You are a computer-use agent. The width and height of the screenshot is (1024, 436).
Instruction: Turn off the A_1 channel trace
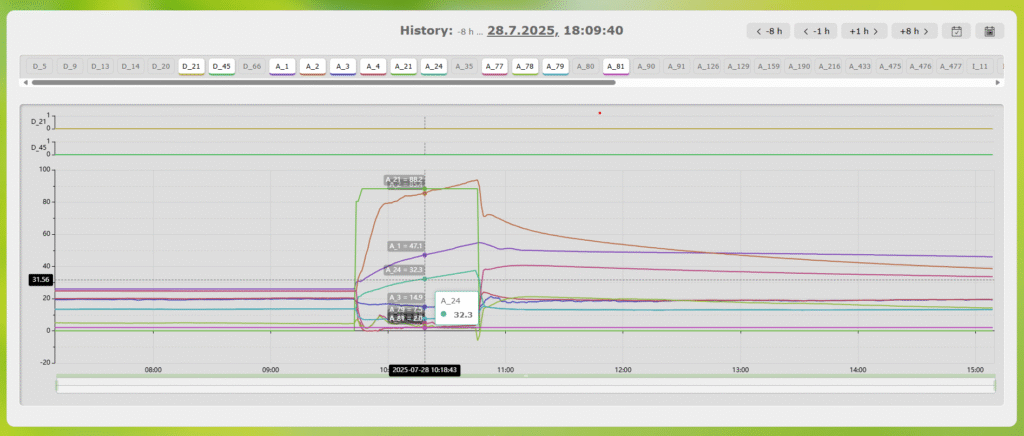coord(282,66)
